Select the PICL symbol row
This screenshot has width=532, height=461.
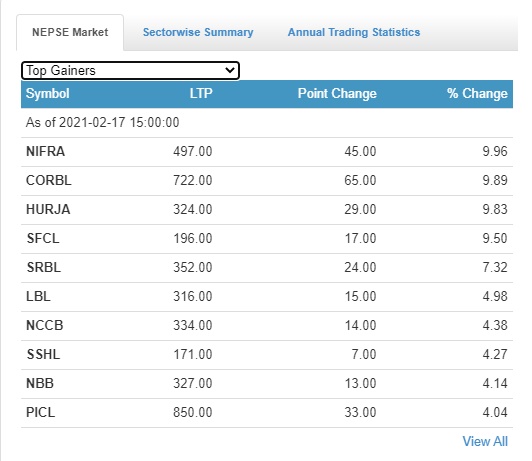pyautogui.click(x=267, y=412)
